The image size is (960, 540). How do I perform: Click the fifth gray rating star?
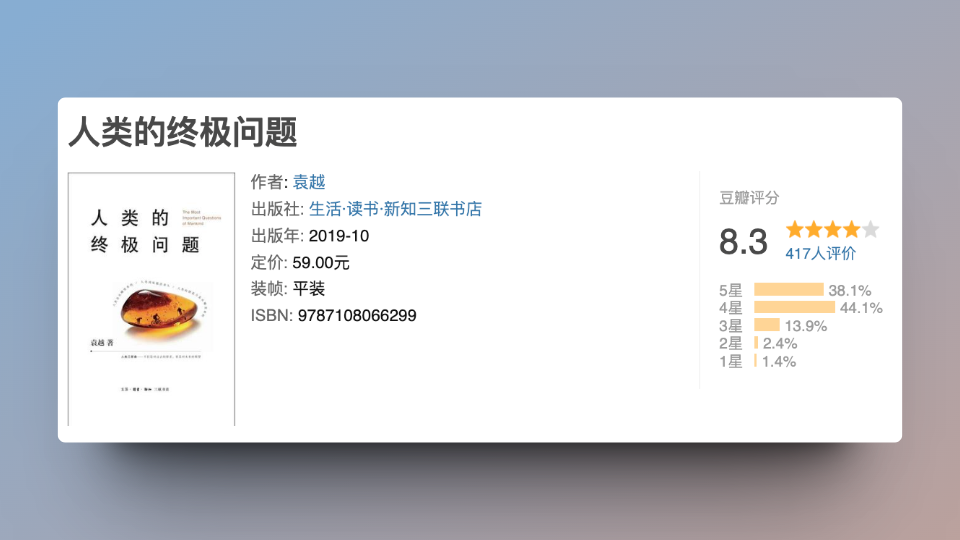click(870, 229)
